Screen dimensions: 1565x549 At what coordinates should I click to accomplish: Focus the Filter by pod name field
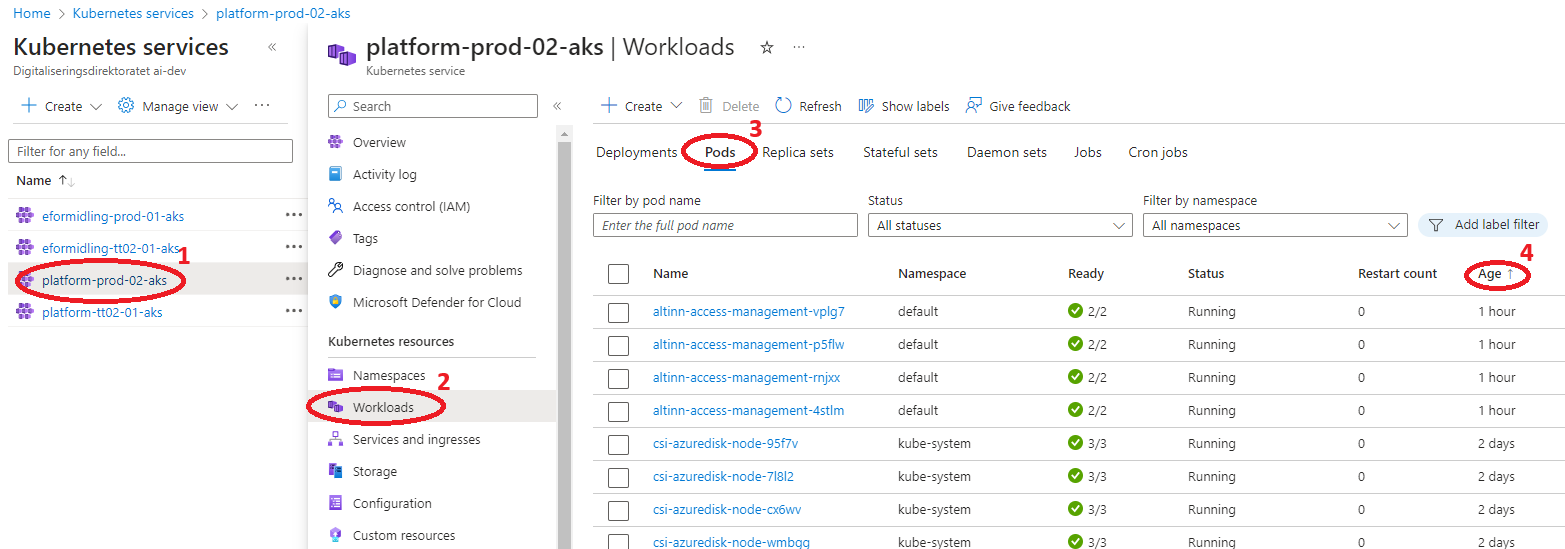pos(725,225)
